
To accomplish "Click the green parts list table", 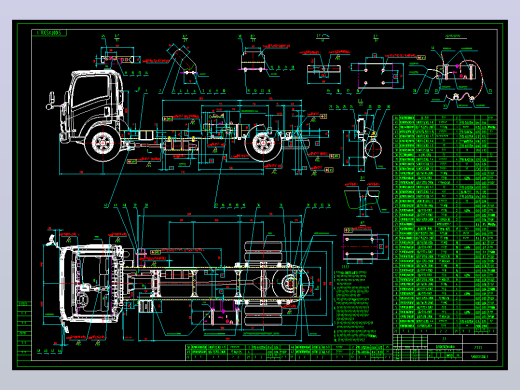I will 445,225.
